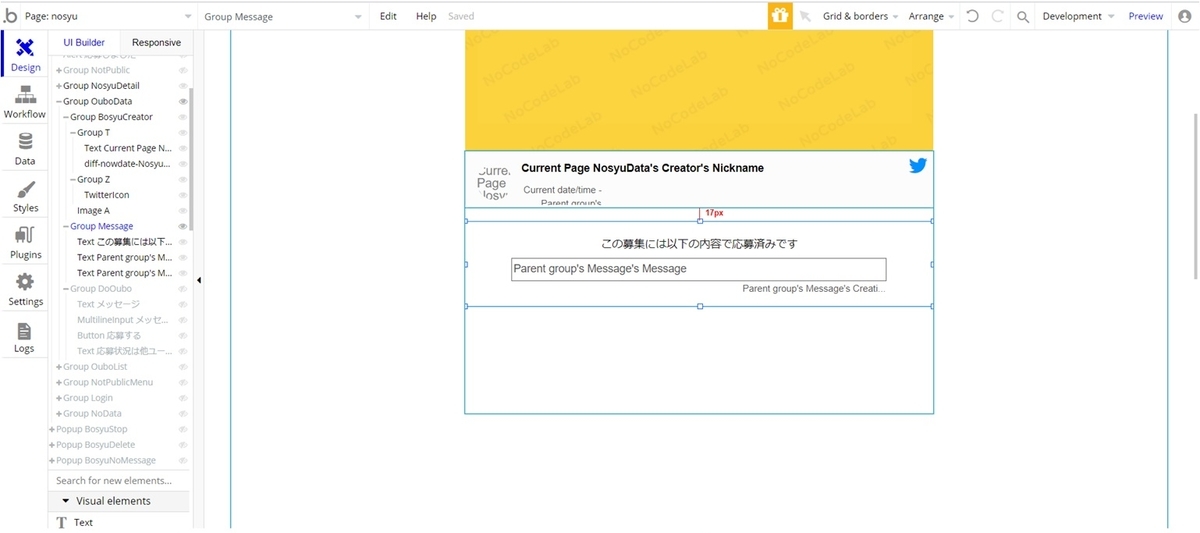
Task: Open the Styles section
Action: (x=24, y=196)
